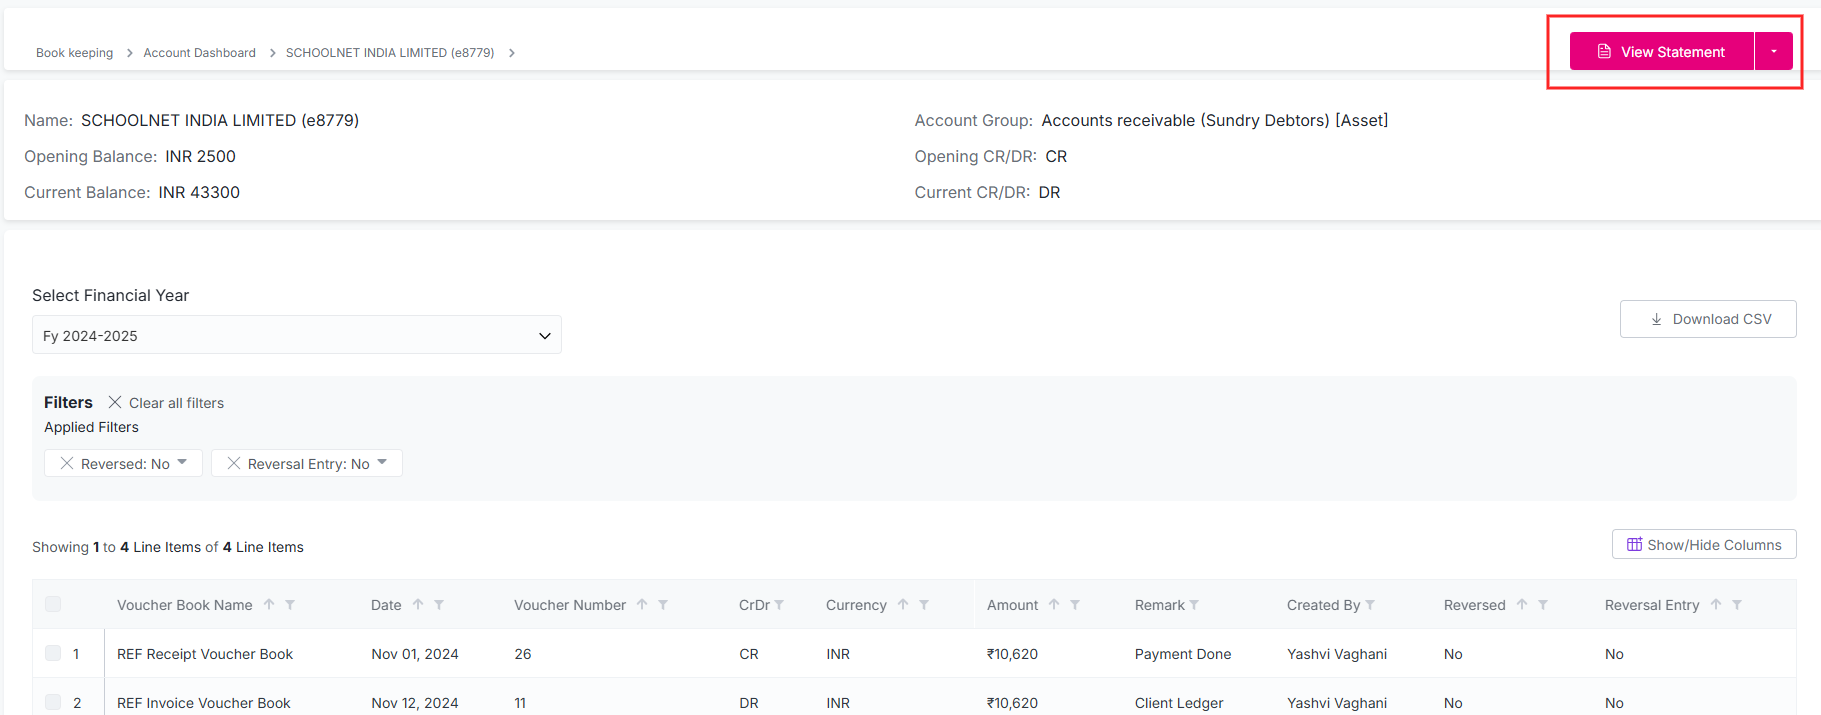Viewport: 1821px width, 715px height.
Task: Sort the Date column
Action: coord(418,605)
